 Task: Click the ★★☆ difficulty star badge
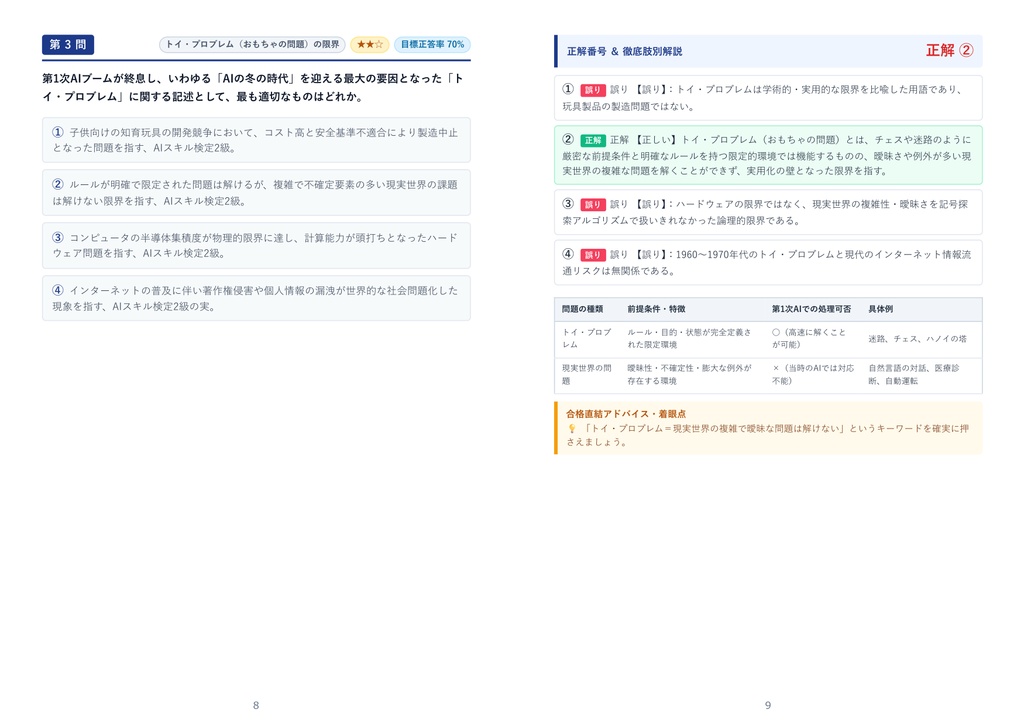pos(370,44)
